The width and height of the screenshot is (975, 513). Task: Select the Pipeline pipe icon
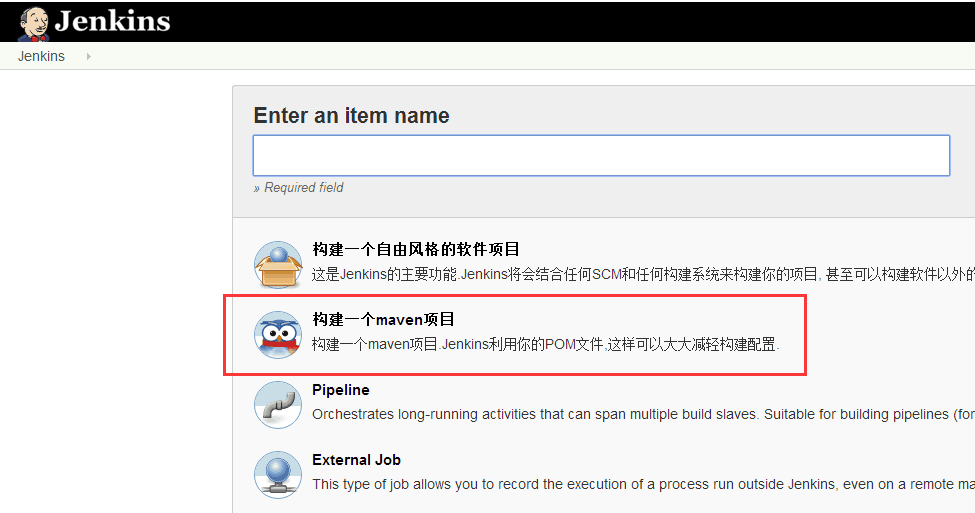click(278, 405)
